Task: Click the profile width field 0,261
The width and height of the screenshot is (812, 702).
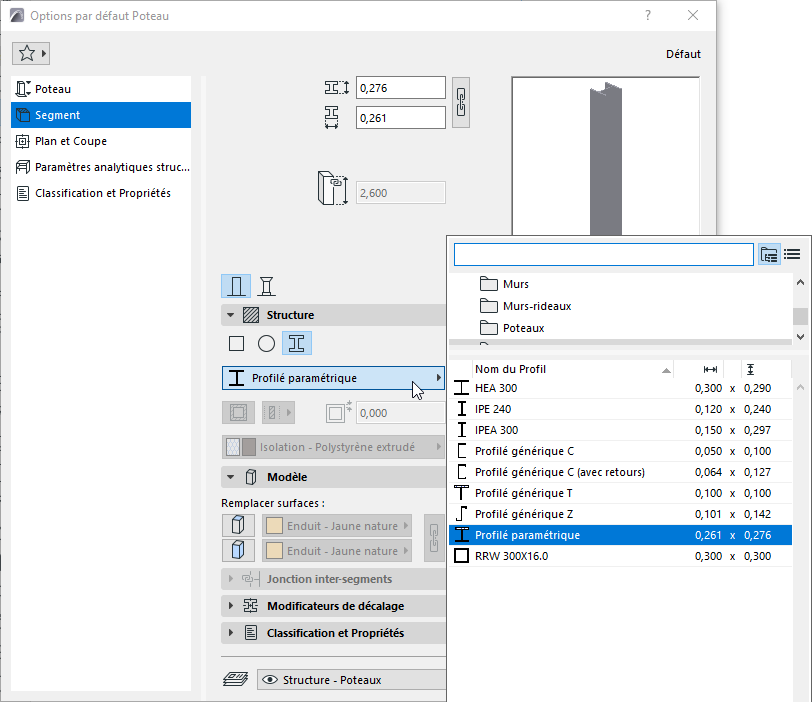Action: [x=400, y=118]
